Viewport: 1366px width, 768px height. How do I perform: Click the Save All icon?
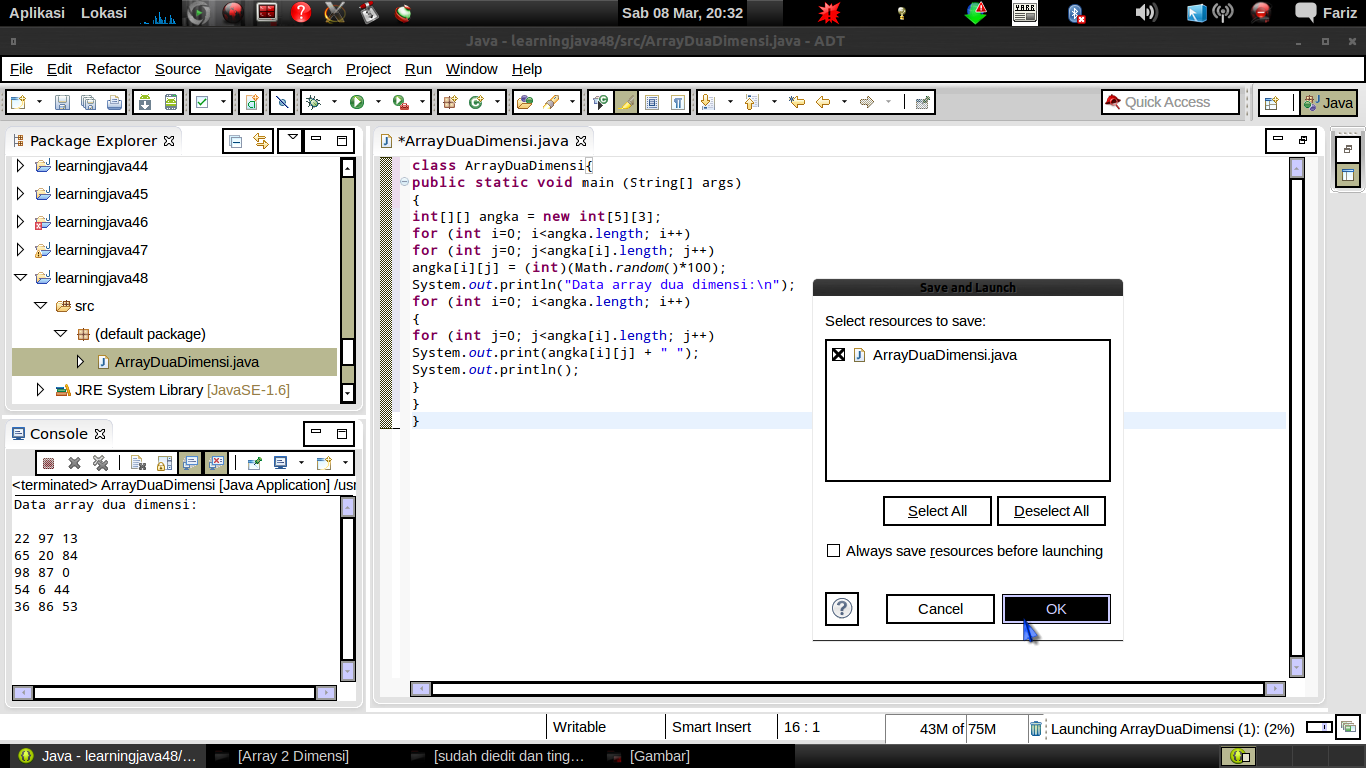(x=88, y=101)
